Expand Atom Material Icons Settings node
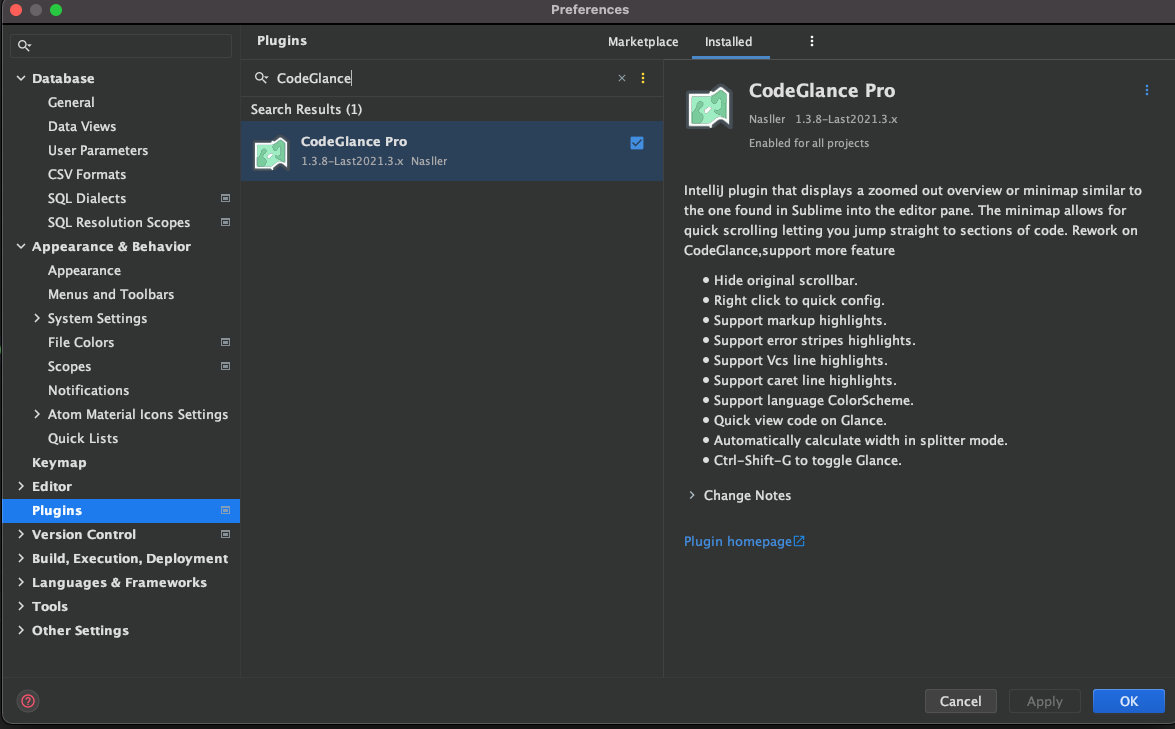 [37, 414]
